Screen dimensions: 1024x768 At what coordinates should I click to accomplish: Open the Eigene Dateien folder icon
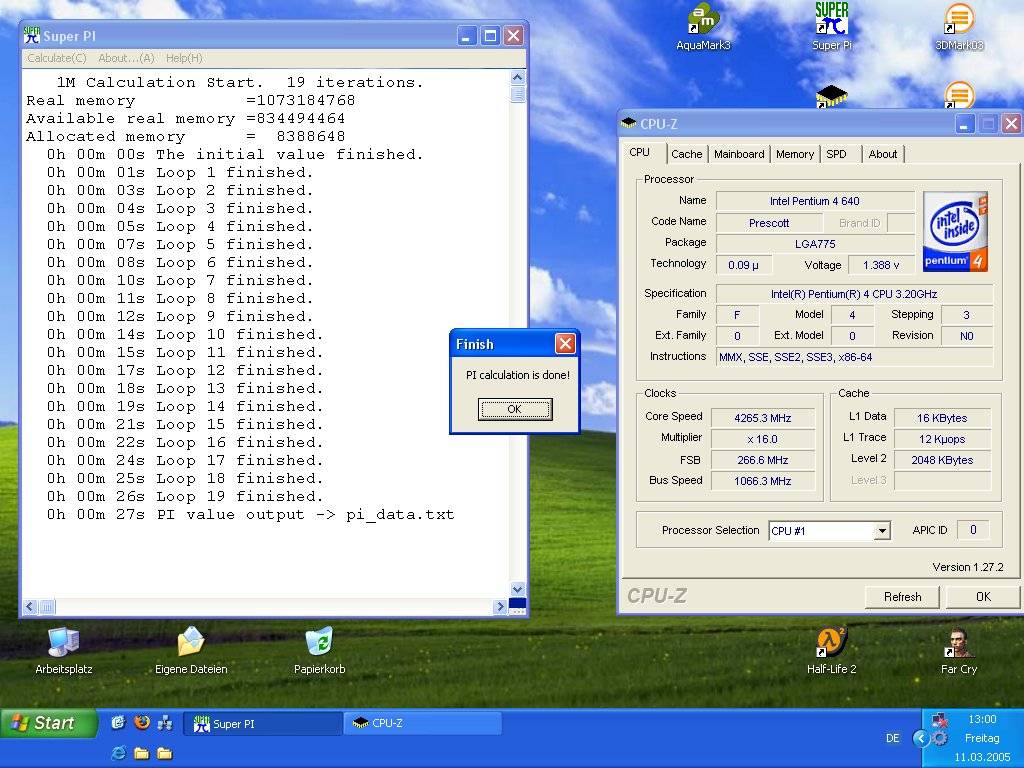[x=191, y=650]
